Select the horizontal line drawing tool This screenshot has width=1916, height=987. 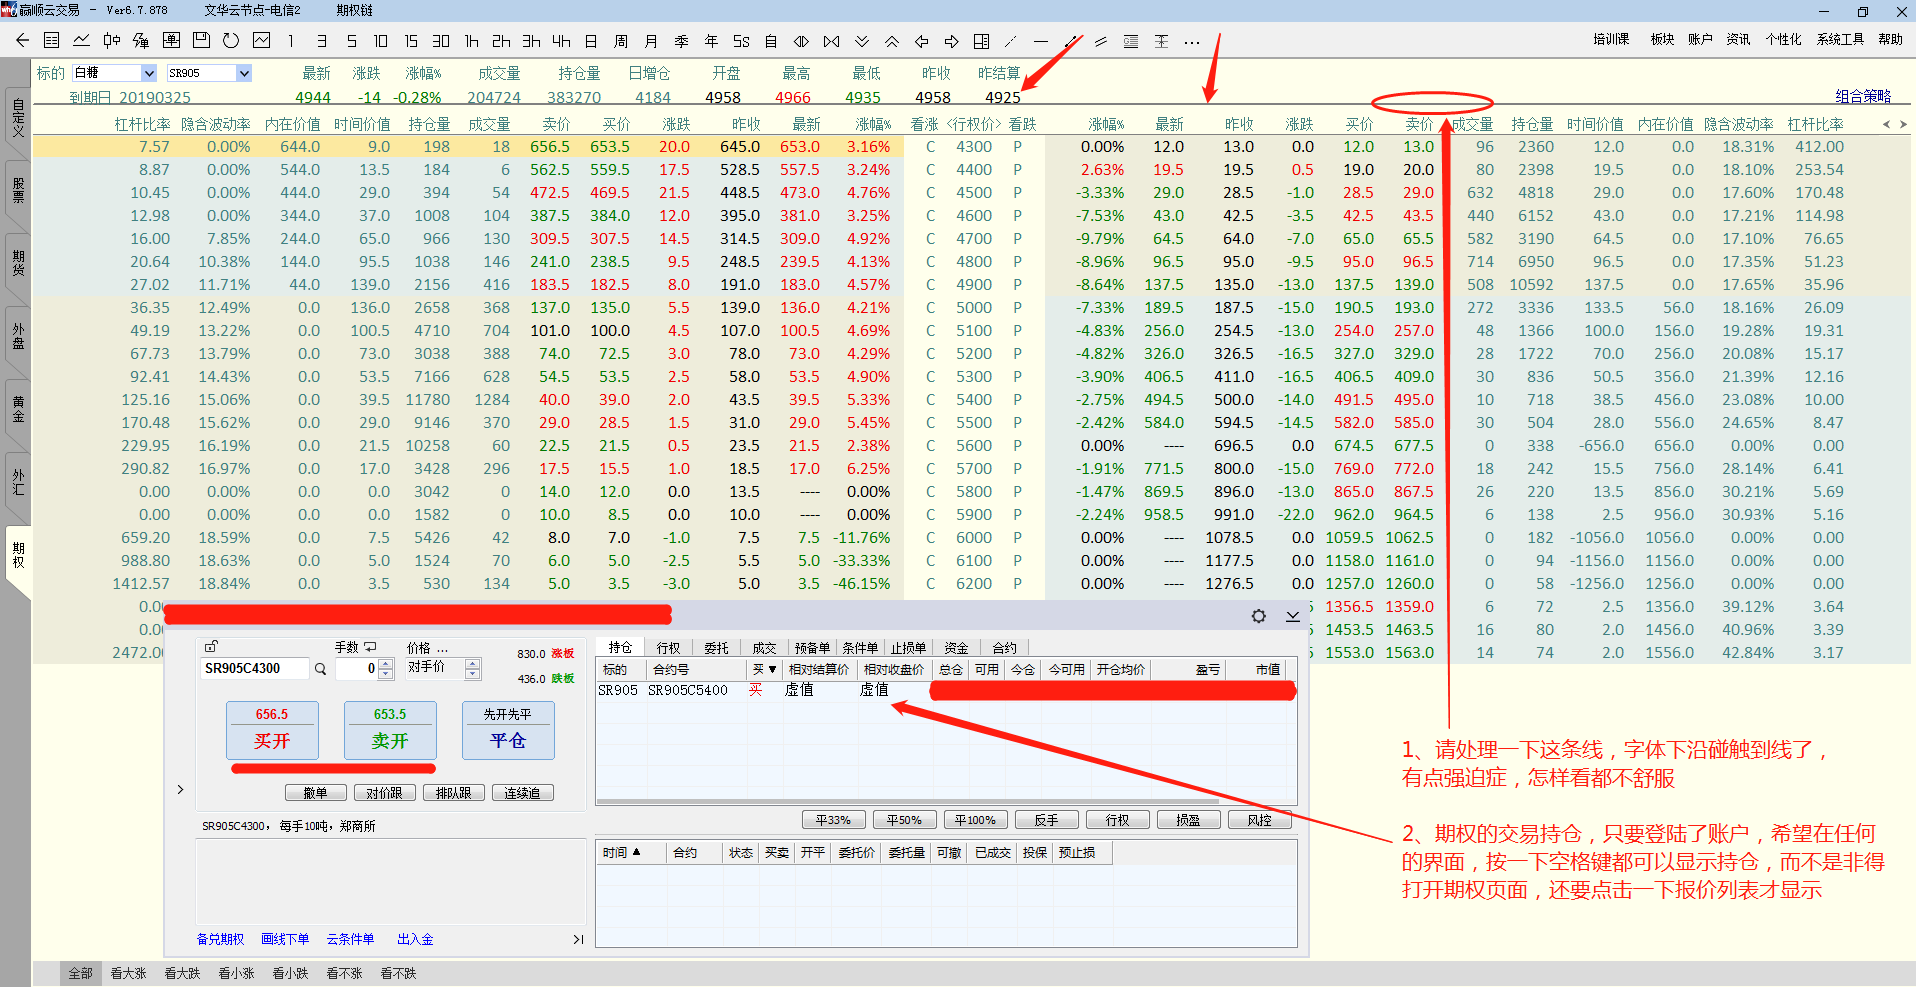[1041, 41]
